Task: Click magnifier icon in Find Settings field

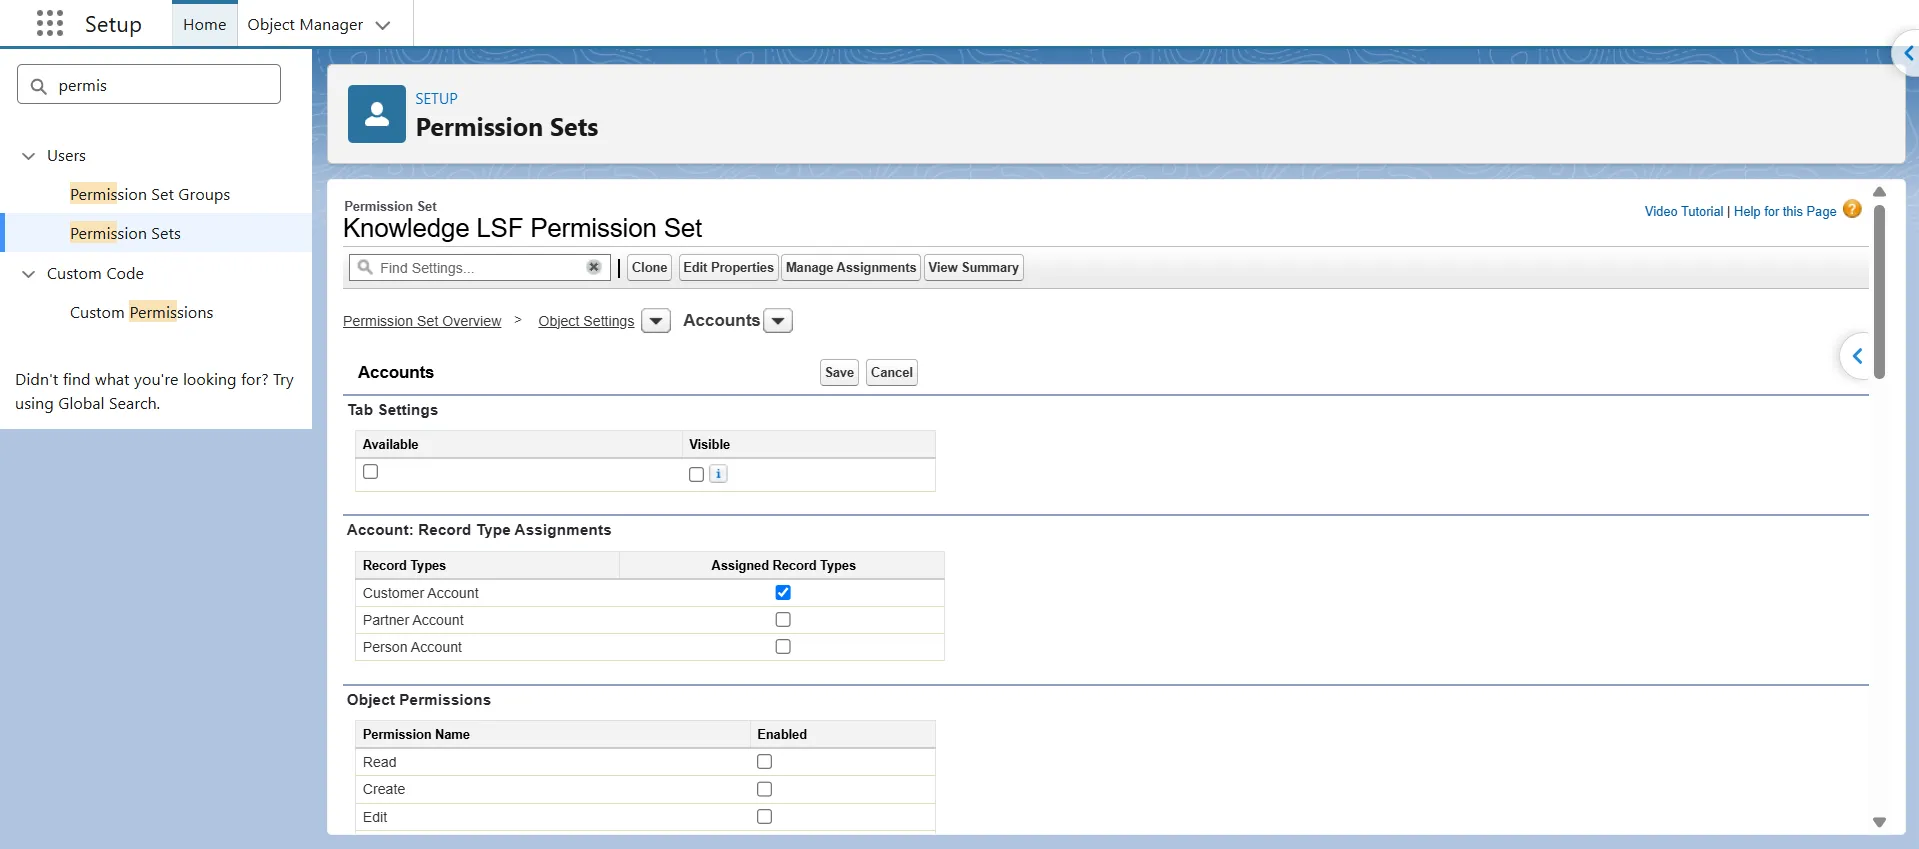Action: pos(366,267)
